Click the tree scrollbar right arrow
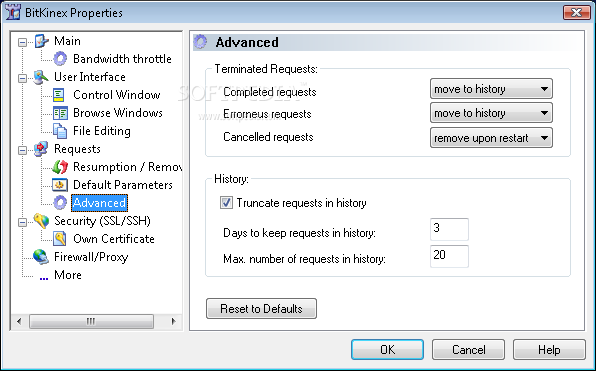This screenshot has height=371, width=596. click(174, 322)
